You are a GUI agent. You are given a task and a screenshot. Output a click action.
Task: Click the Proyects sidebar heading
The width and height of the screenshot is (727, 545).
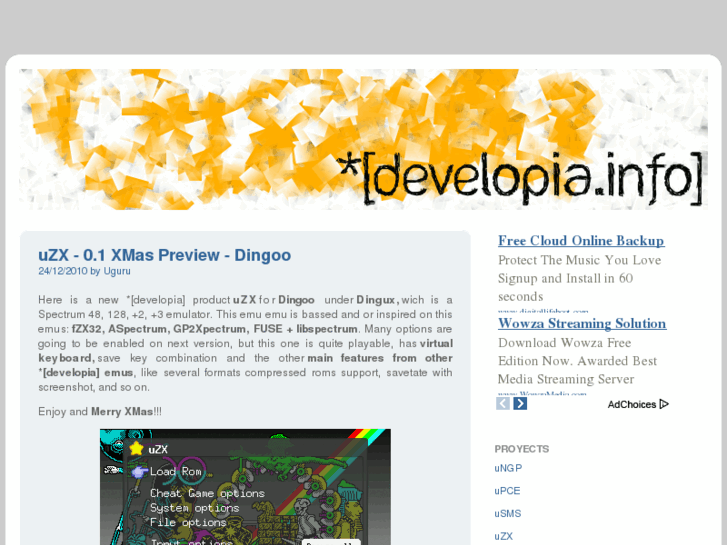click(522, 449)
